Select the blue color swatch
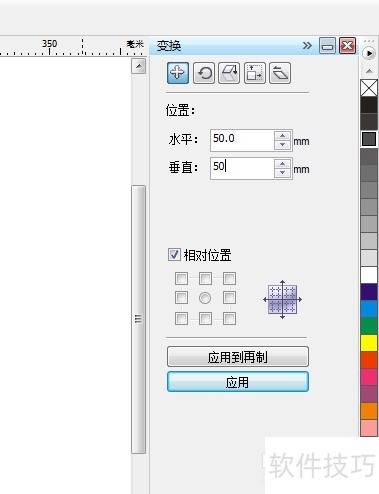 [x=369, y=309]
